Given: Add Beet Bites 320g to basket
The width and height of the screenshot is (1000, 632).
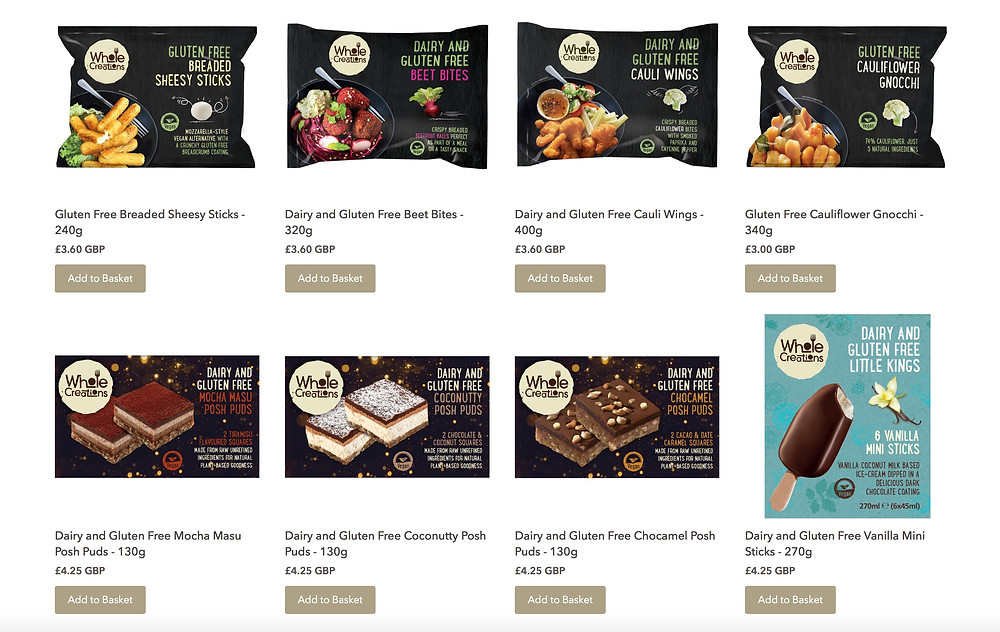Looking at the screenshot, I should tap(330, 278).
